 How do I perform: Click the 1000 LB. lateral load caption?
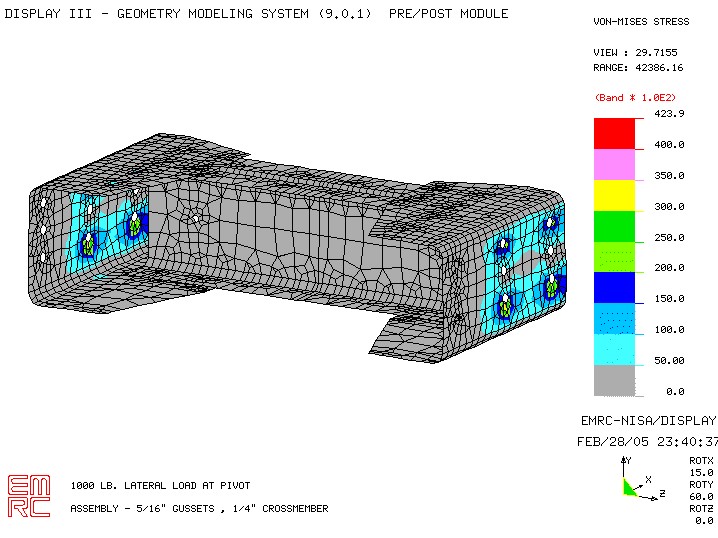click(x=160, y=486)
